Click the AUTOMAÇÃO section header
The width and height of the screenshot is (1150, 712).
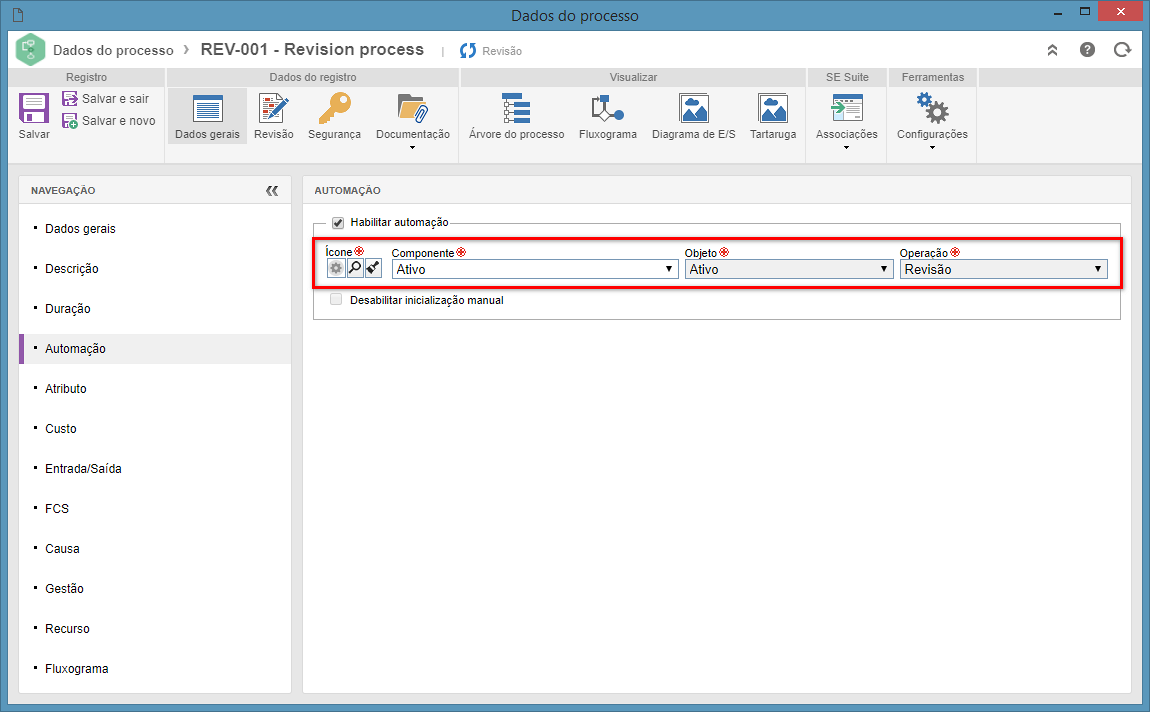(348, 191)
